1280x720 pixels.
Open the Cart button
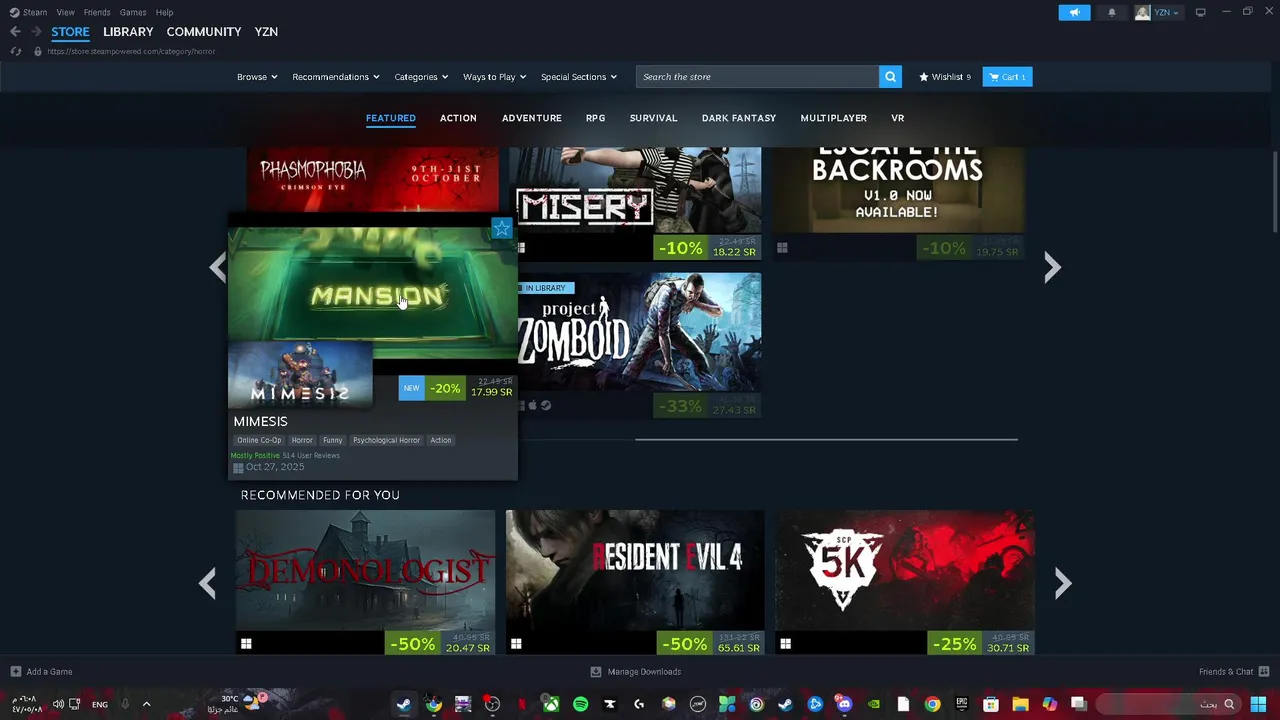click(x=1007, y=77)
